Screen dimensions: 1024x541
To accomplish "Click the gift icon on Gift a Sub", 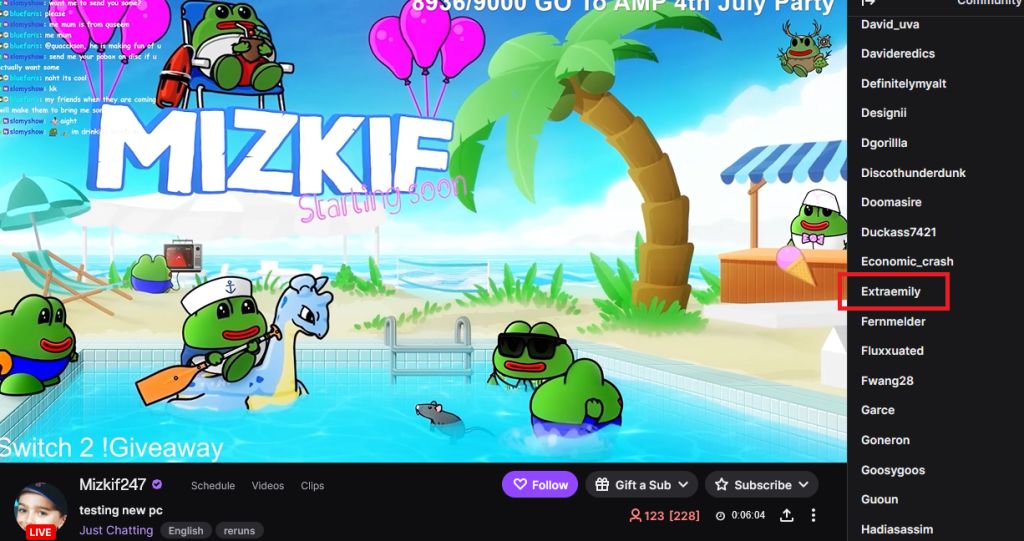I will (x=602, y=485).
